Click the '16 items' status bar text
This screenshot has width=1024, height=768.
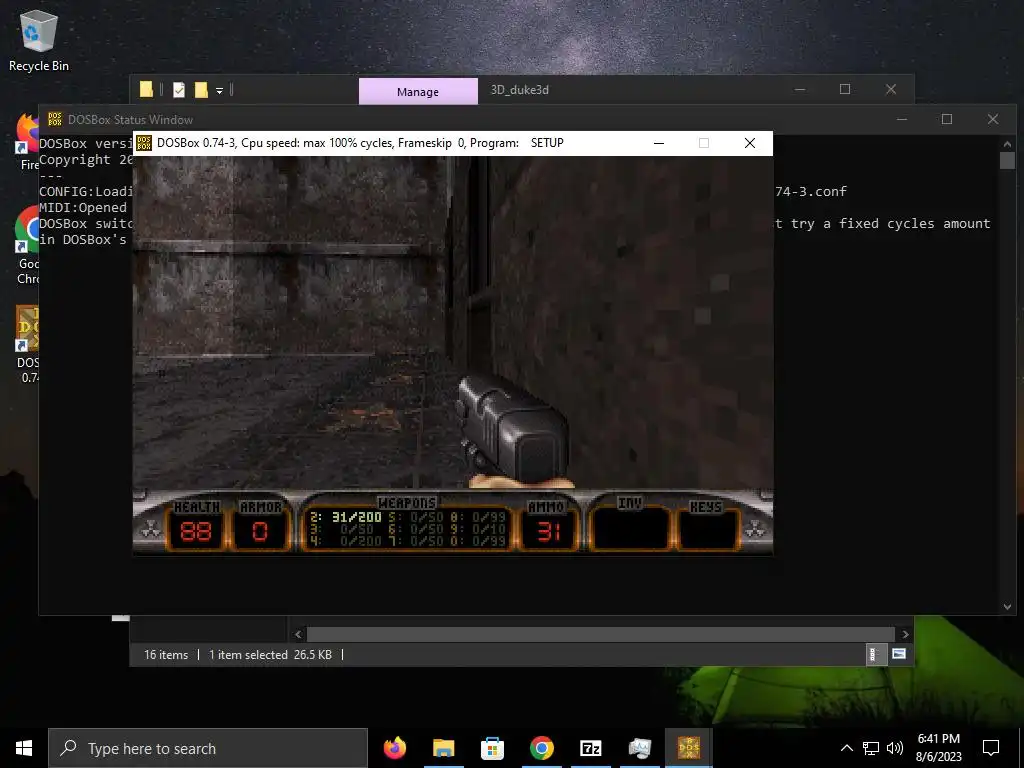pyautogui.click(x=166, y=654)
